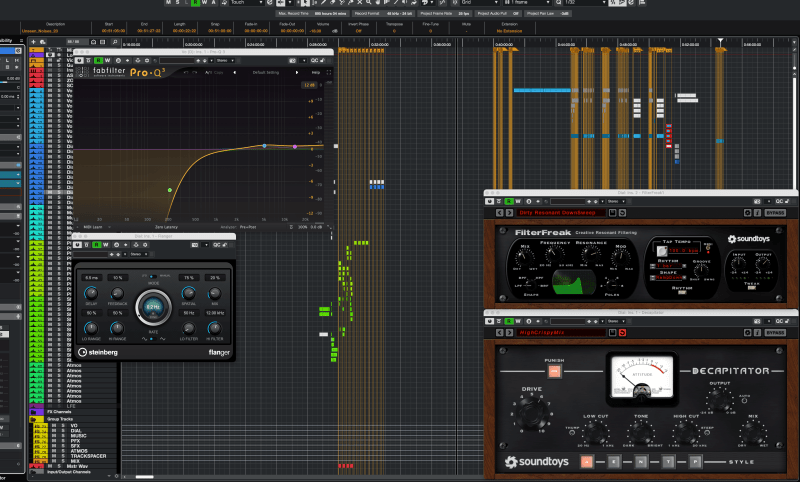
Task: Open the Touch automation mode dropdown
Action: (246, 3)
